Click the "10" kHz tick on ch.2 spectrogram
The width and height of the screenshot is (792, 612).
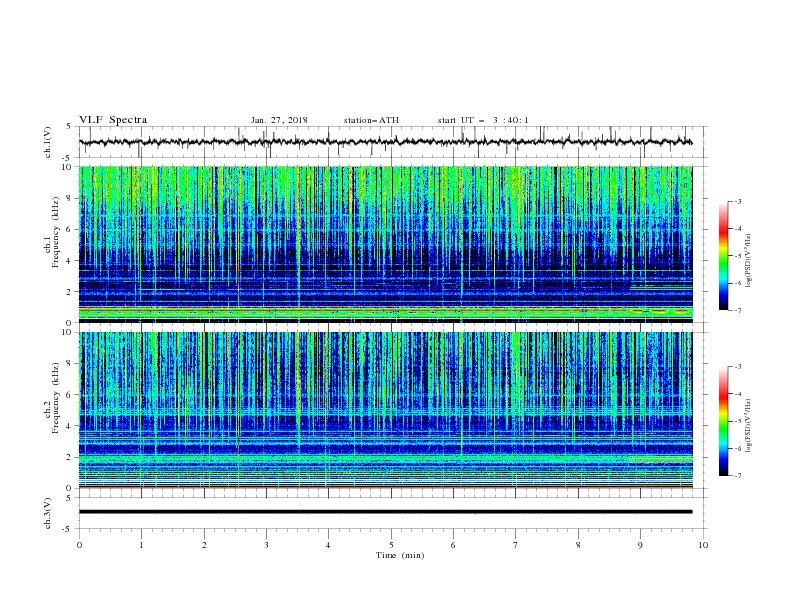68,332
